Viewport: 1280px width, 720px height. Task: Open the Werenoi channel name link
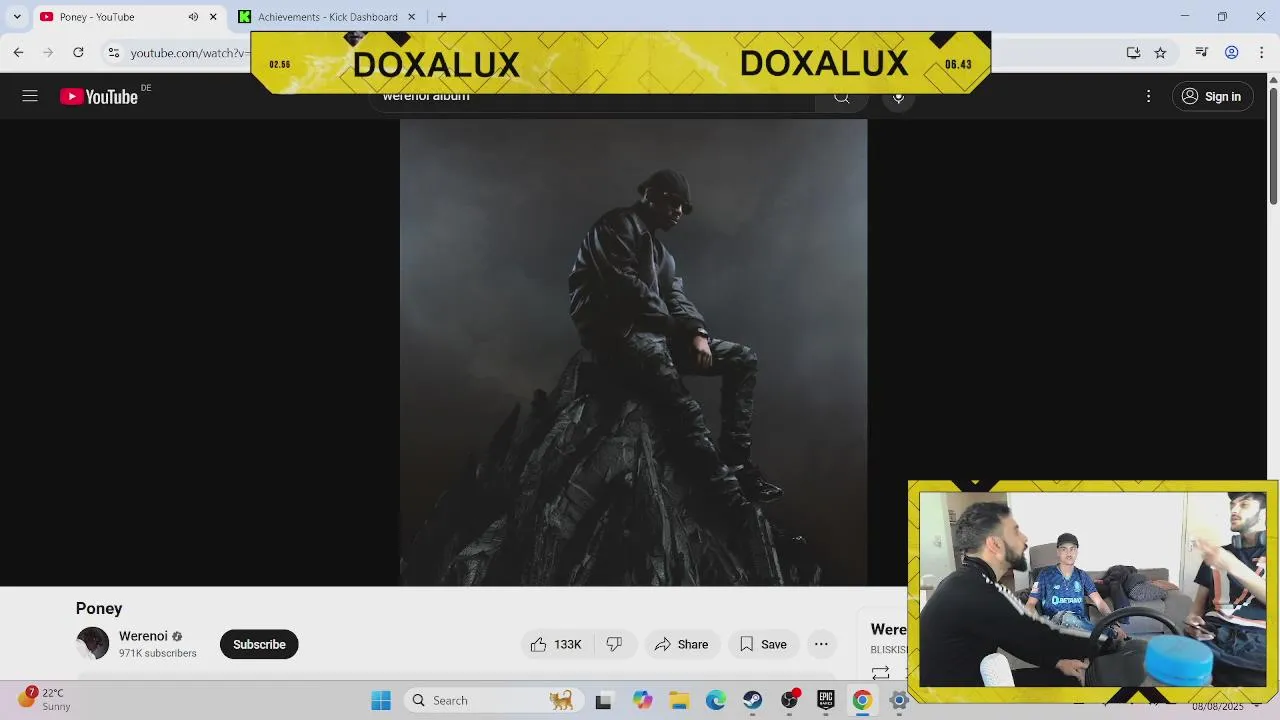(143, 636)
